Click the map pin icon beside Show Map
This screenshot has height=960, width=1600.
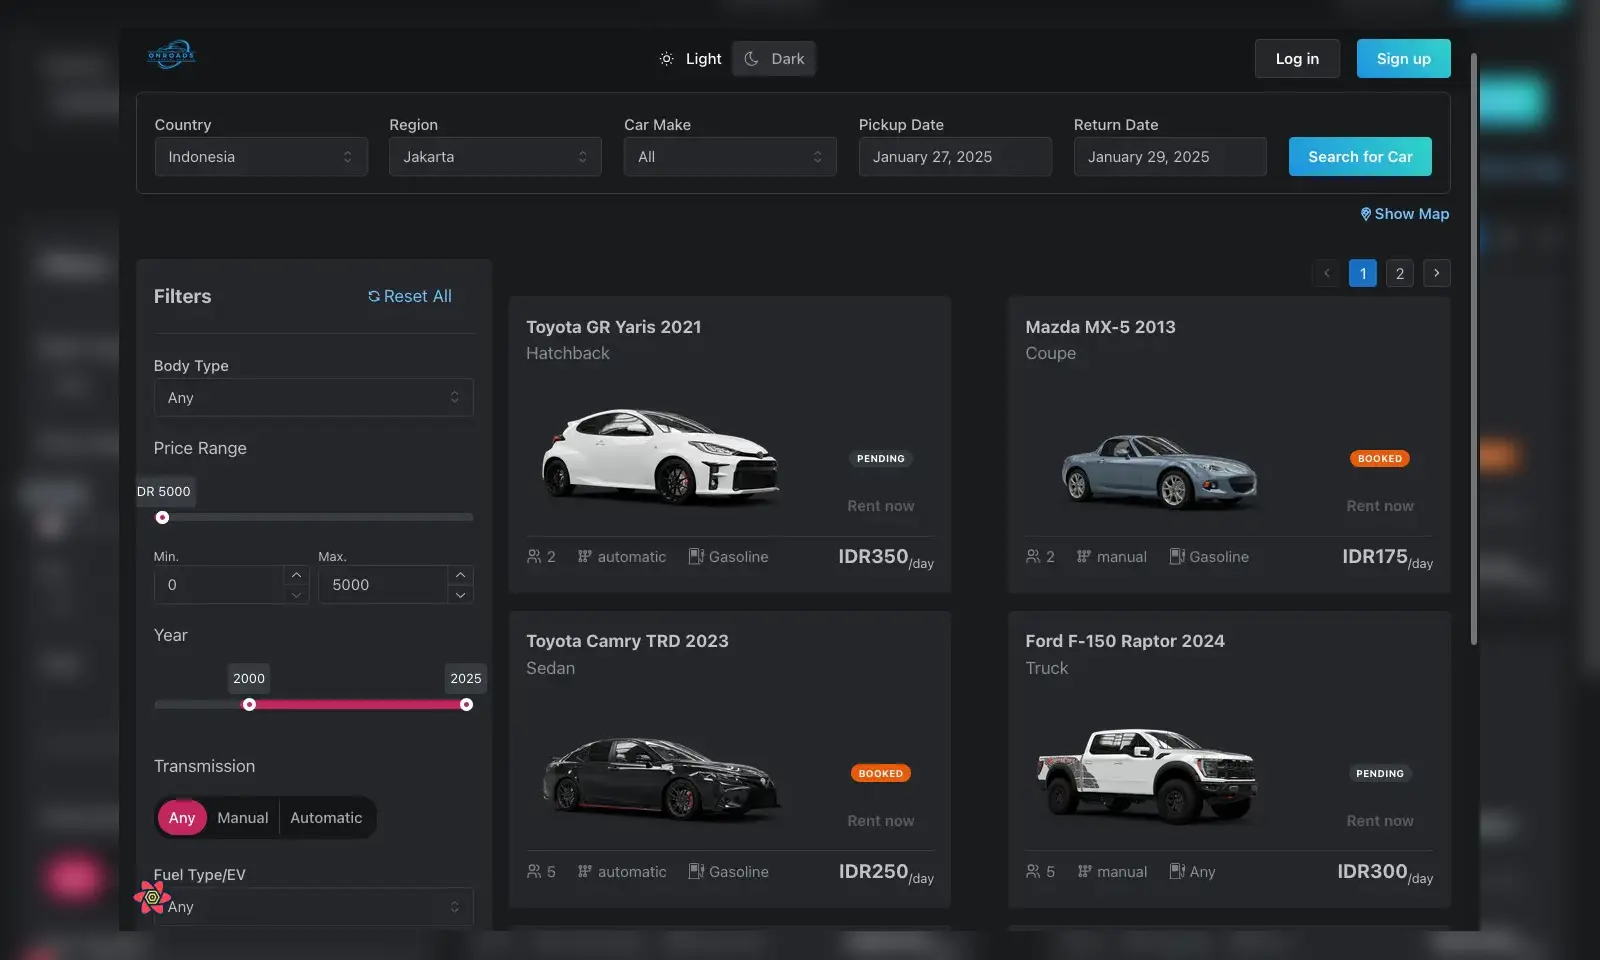(1366, 213)
